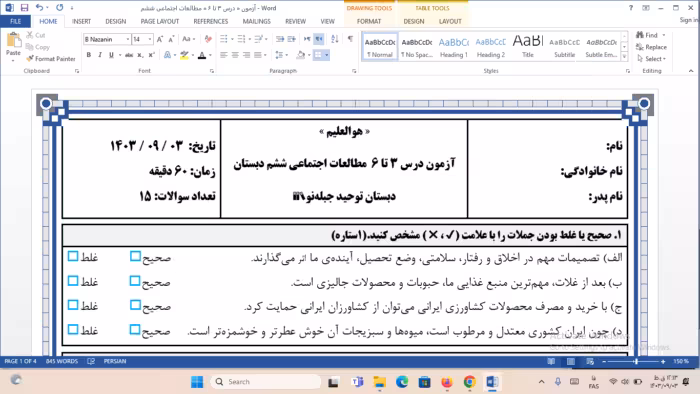The width and height of the screenshot is (700, 394).
Task: Open the bullets list dropdown
Action: click(232, 39)
